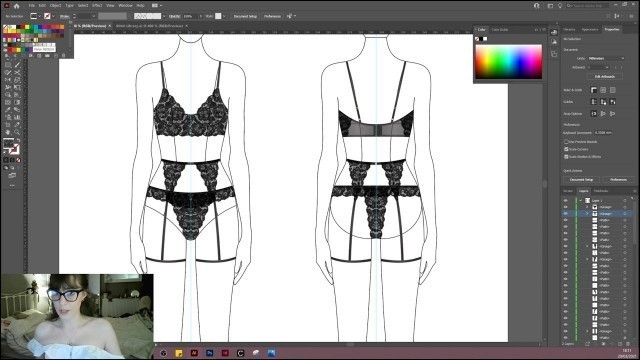Screen dimensions: 640x360
Task: Click black swatch in Color panel
Action: point(481,39)
